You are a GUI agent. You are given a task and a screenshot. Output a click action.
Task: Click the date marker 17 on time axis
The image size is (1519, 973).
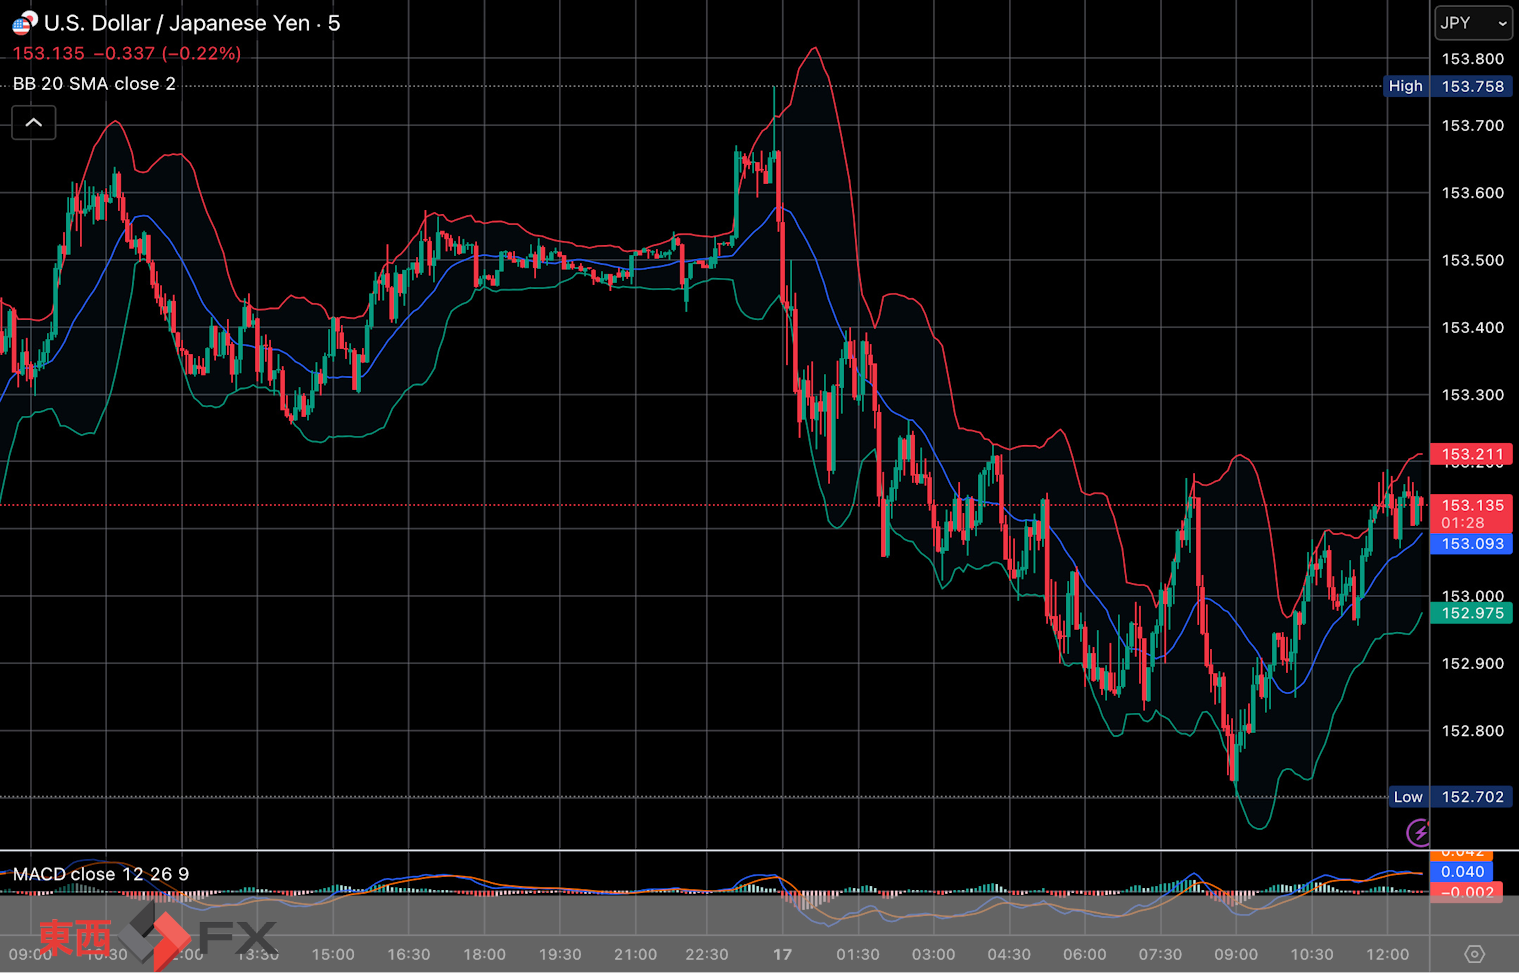pos(782,954)
